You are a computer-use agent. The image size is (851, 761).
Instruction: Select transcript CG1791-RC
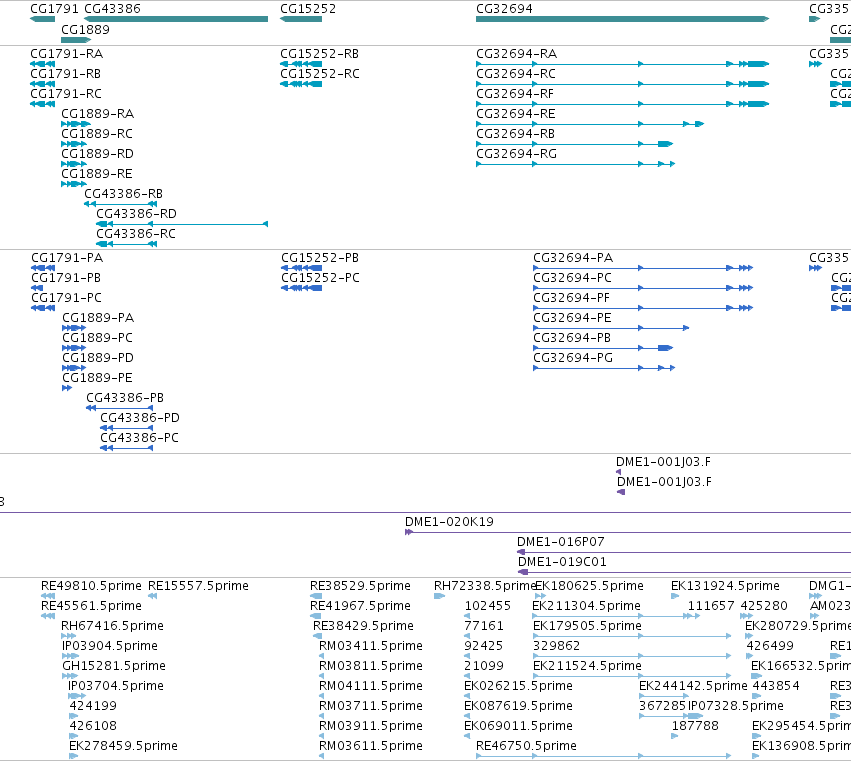66,94
